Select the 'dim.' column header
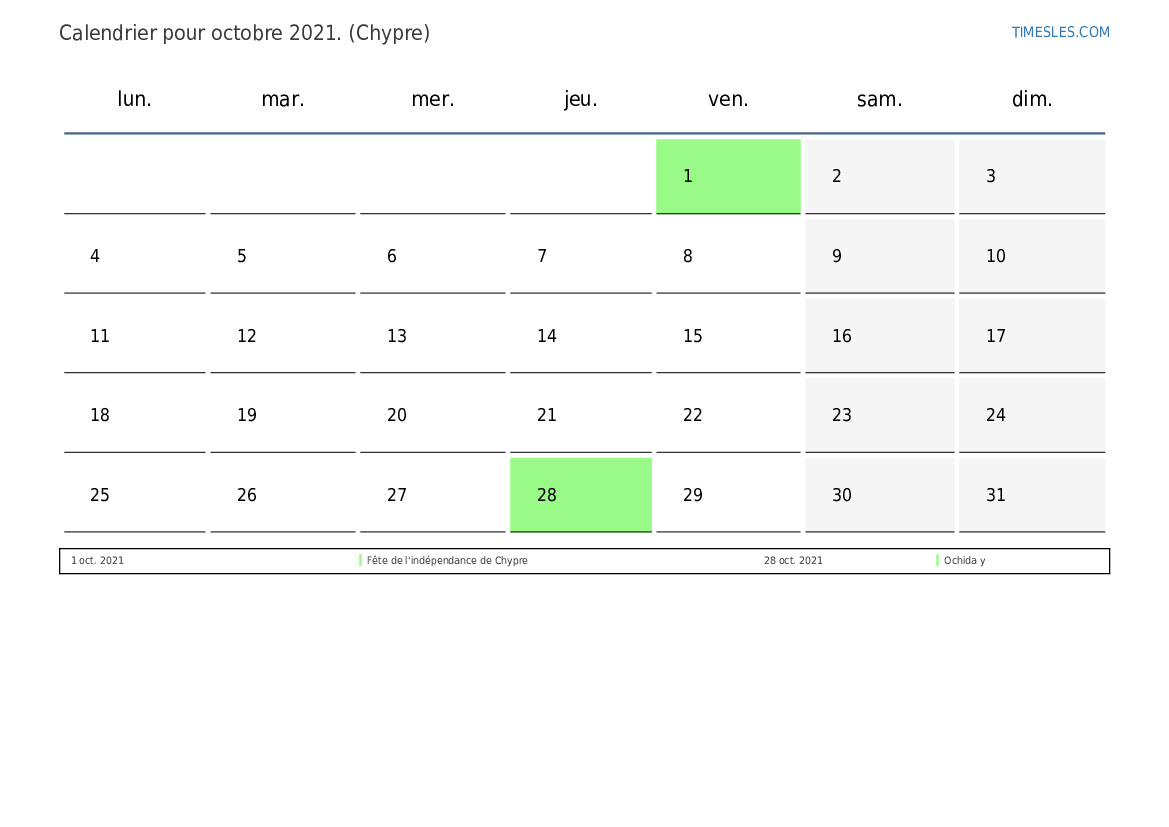The height and width of the screenshot is (827, 1169). (x=1032, y=99)
